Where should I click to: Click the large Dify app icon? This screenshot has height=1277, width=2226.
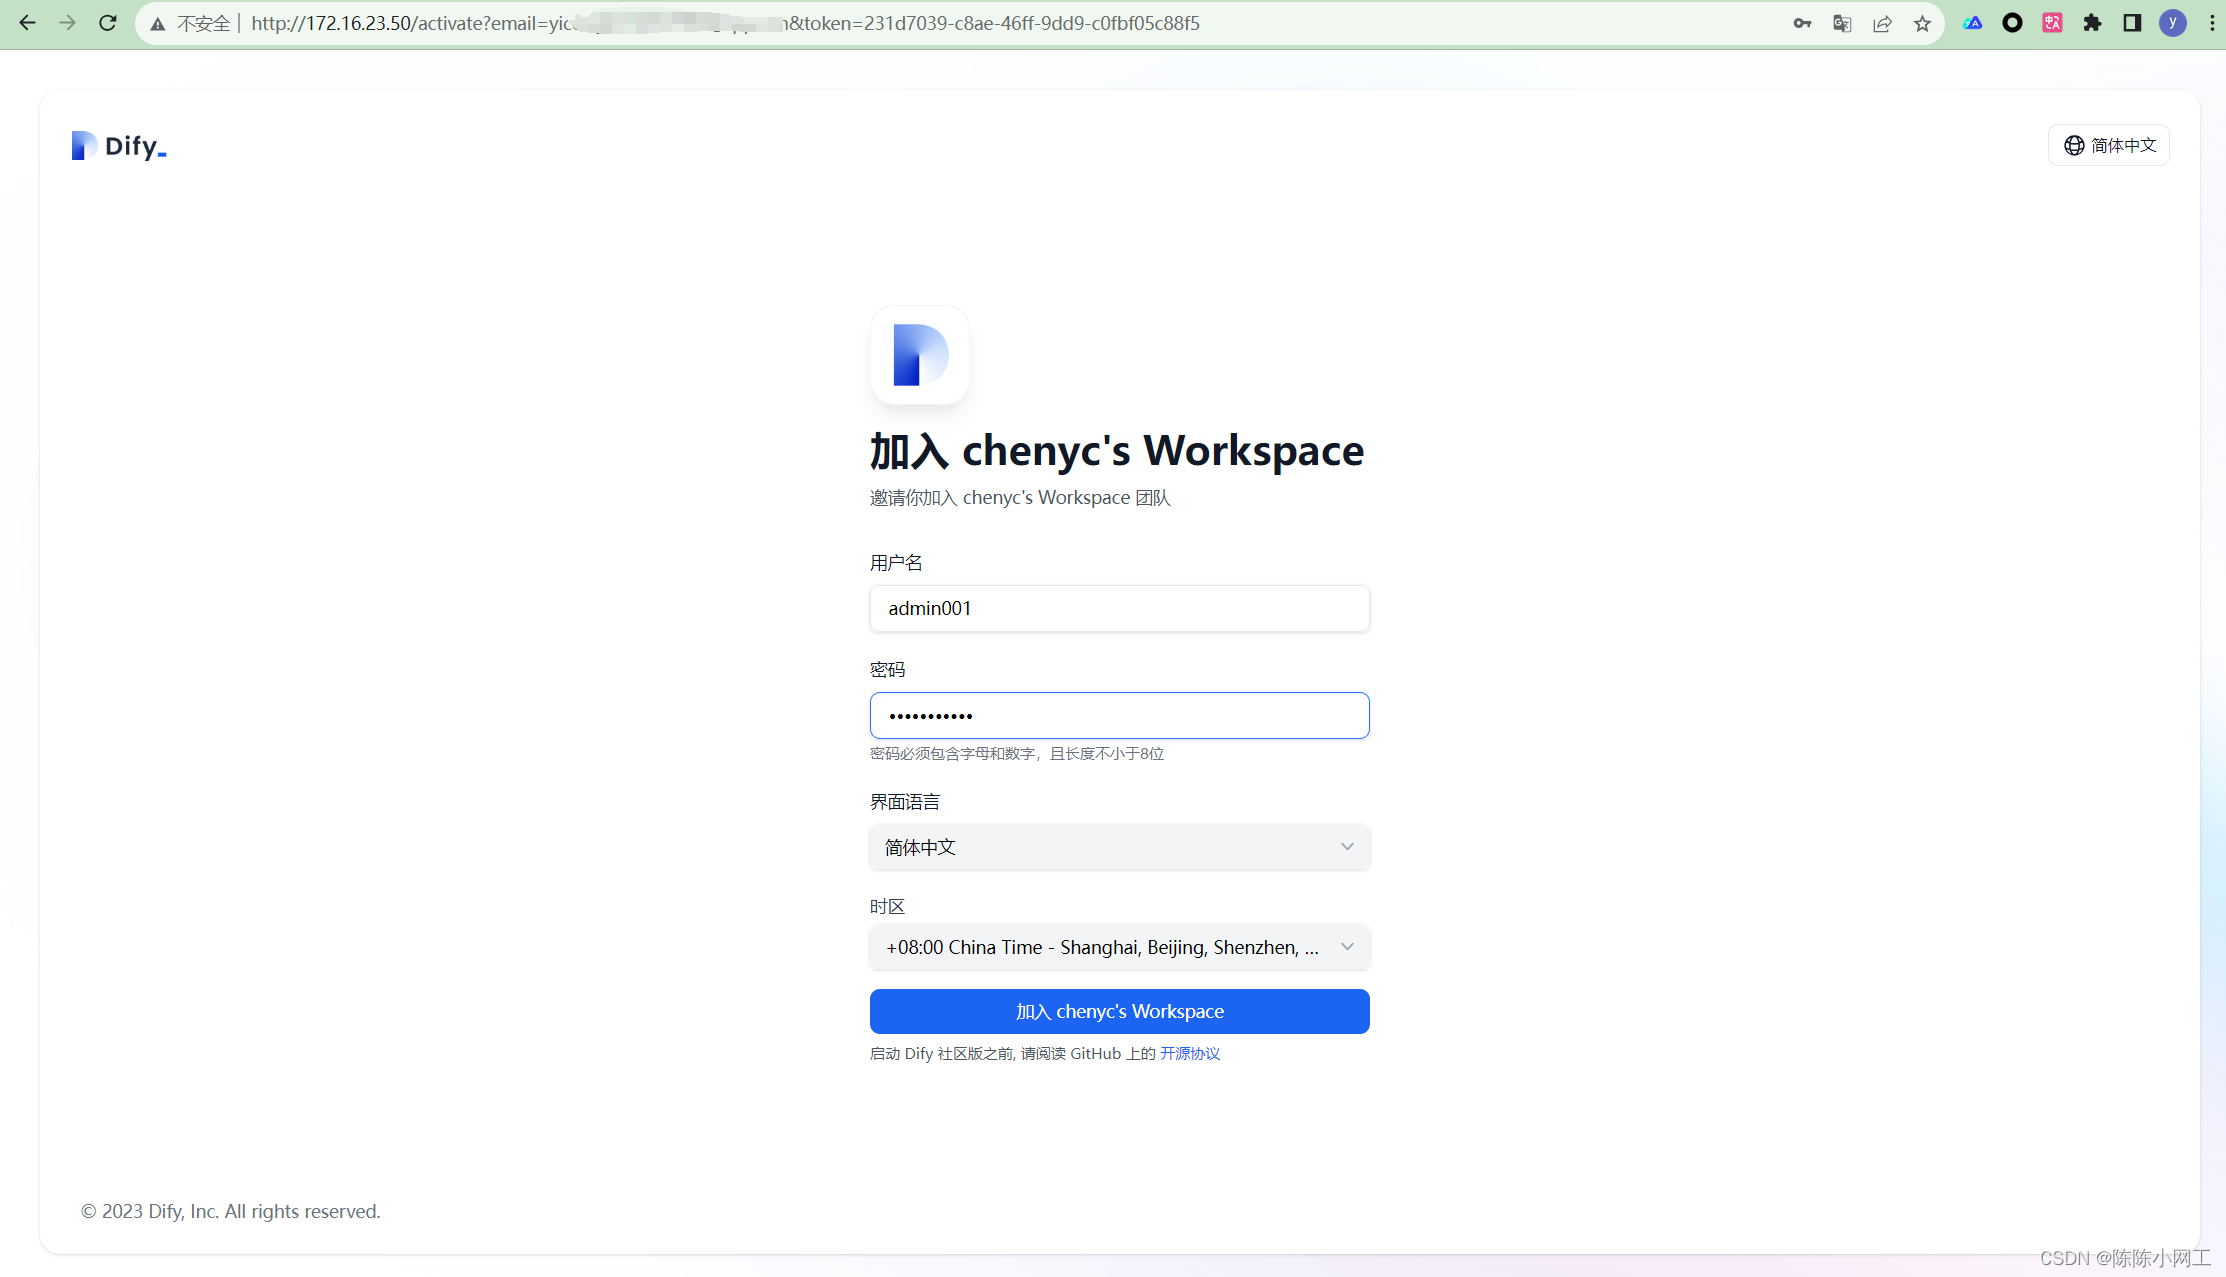pos(919,355)
